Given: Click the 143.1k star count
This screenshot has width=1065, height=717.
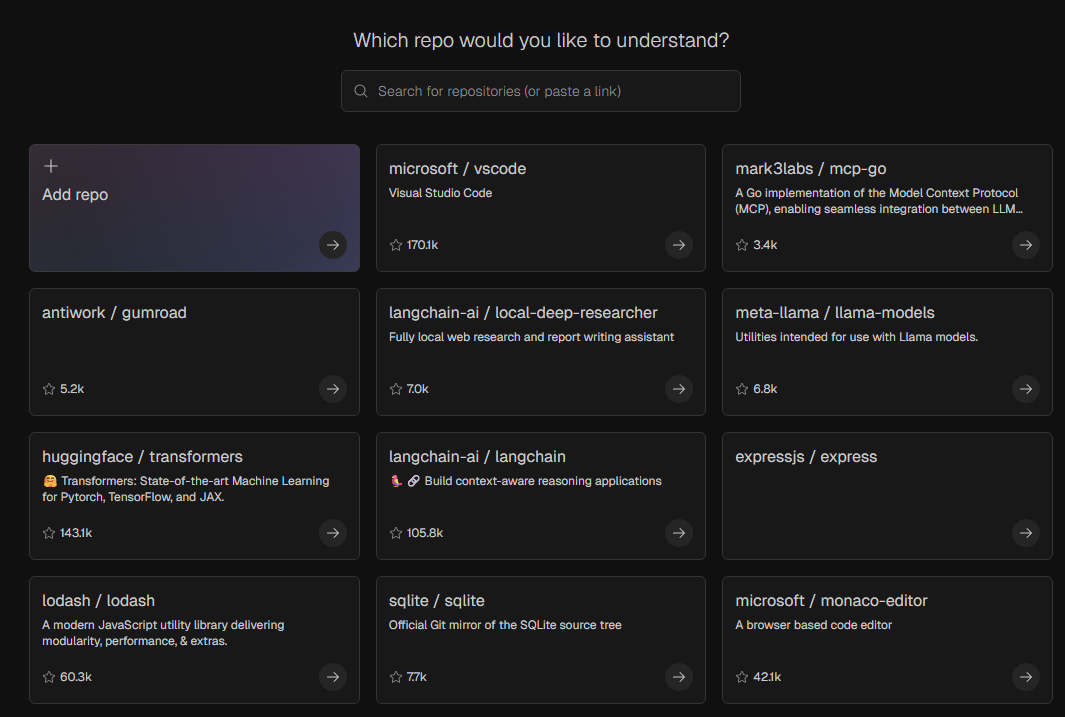Looking at the screenshot, I should click(x=75, y=533).
